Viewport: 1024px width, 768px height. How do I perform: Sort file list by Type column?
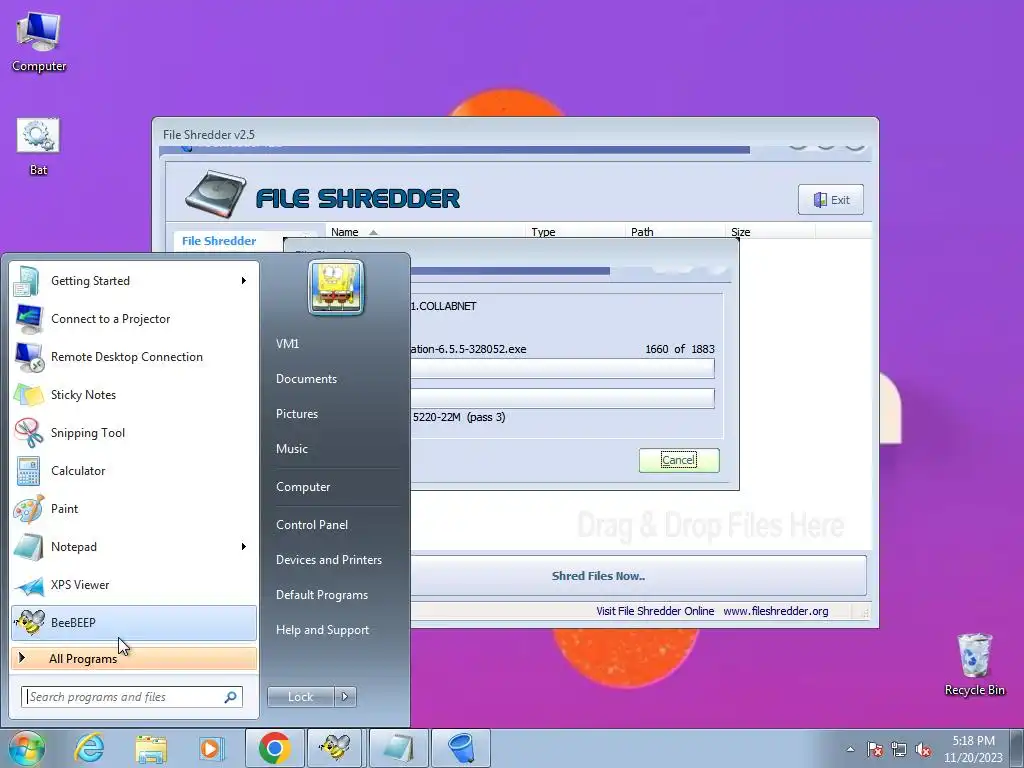[575, 232]
